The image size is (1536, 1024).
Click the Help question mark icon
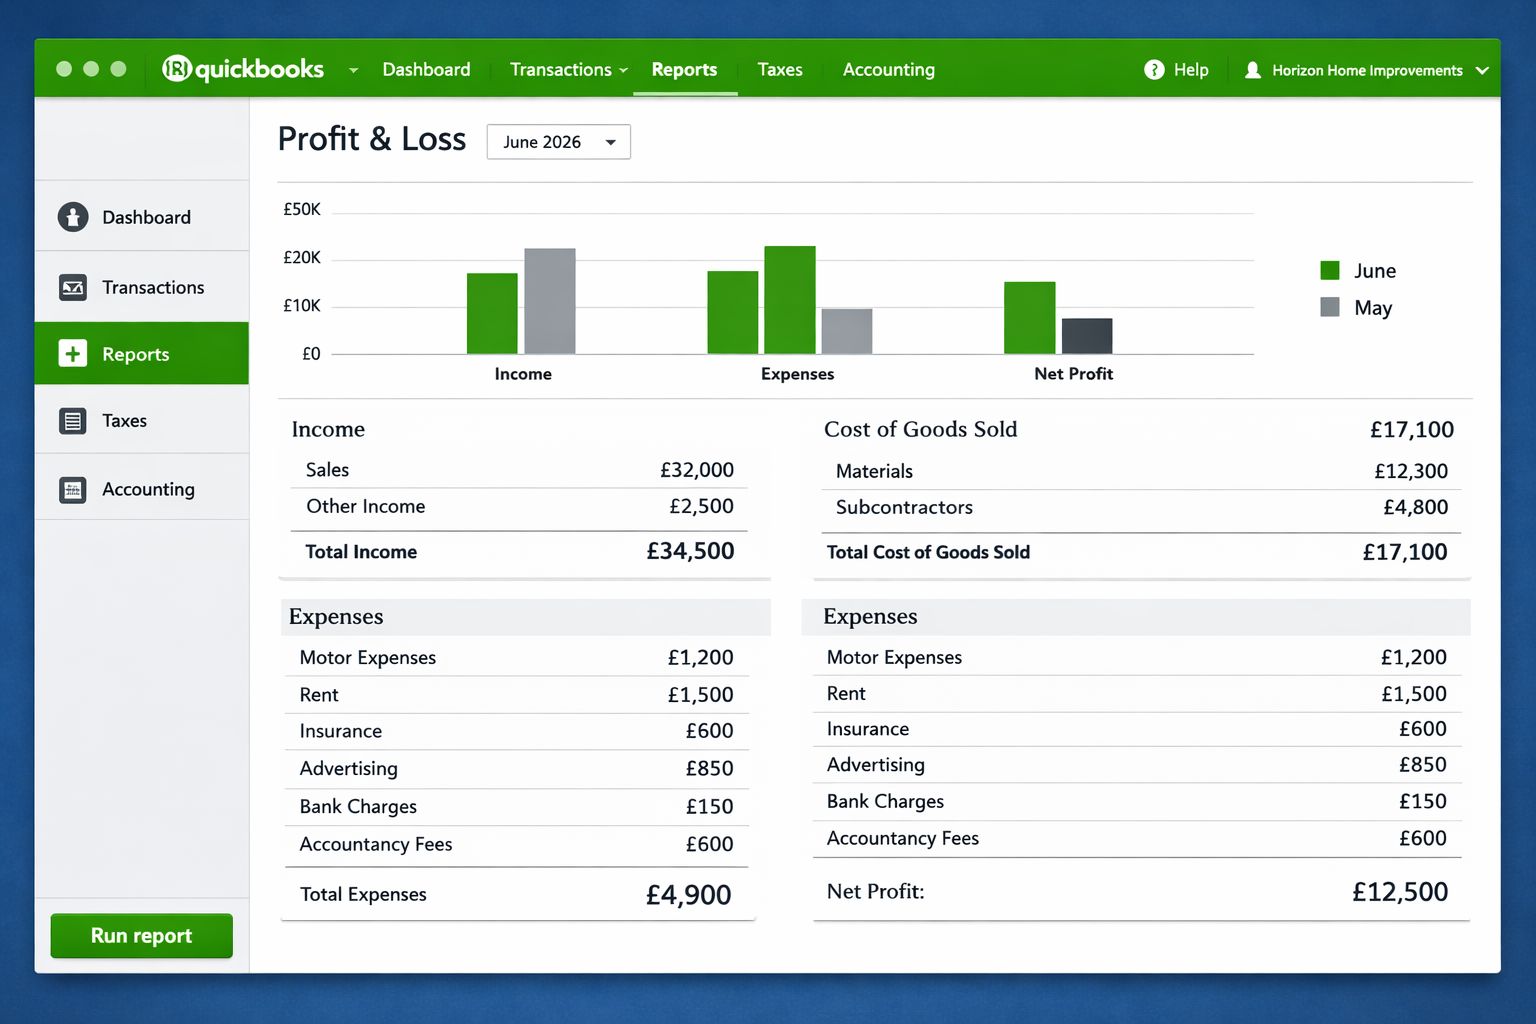[x=1154, y=69]
